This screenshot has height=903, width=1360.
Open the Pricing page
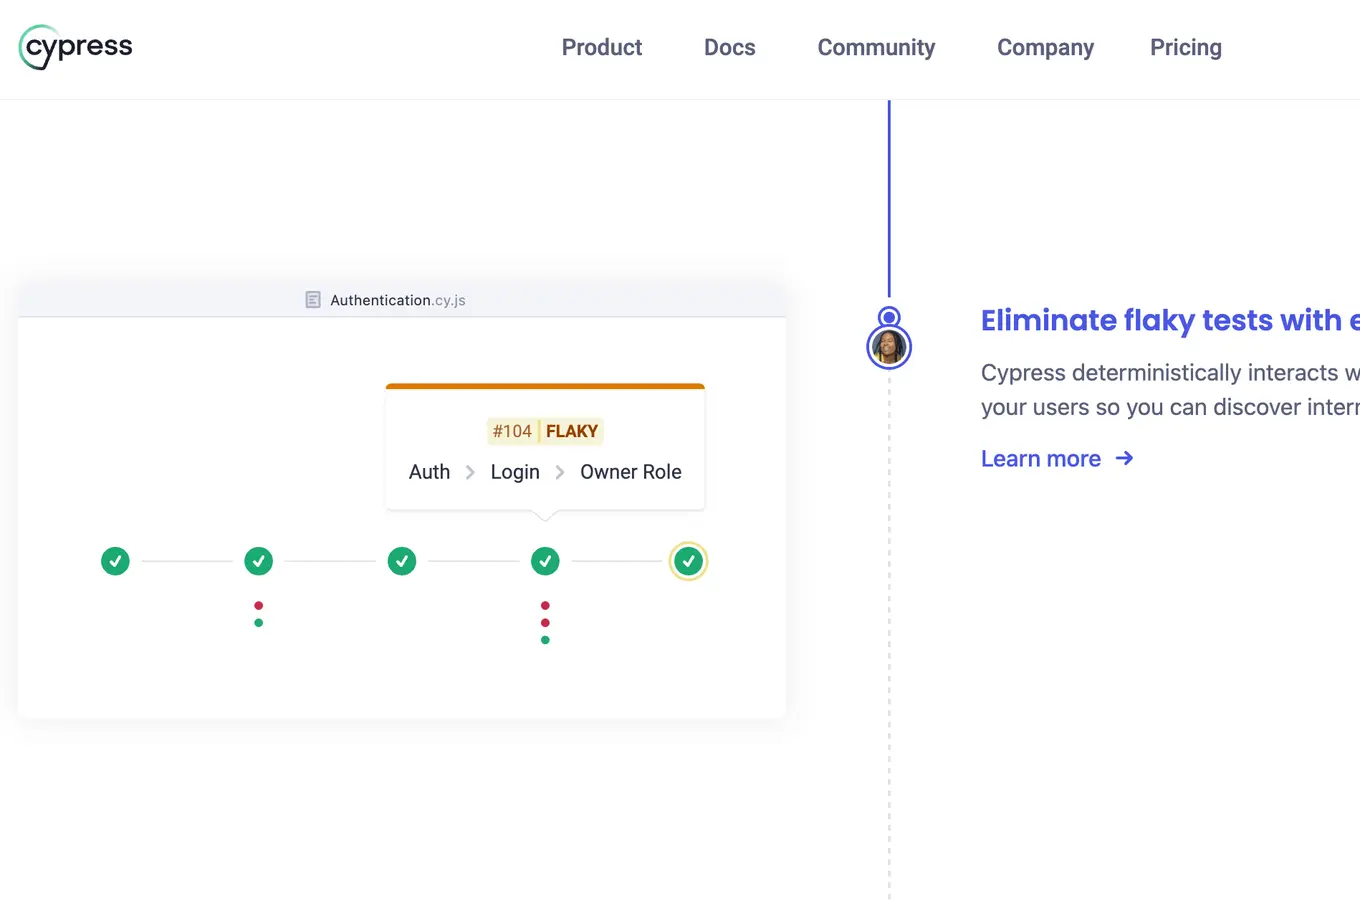pyautogui.click(x=1185, y=47)
